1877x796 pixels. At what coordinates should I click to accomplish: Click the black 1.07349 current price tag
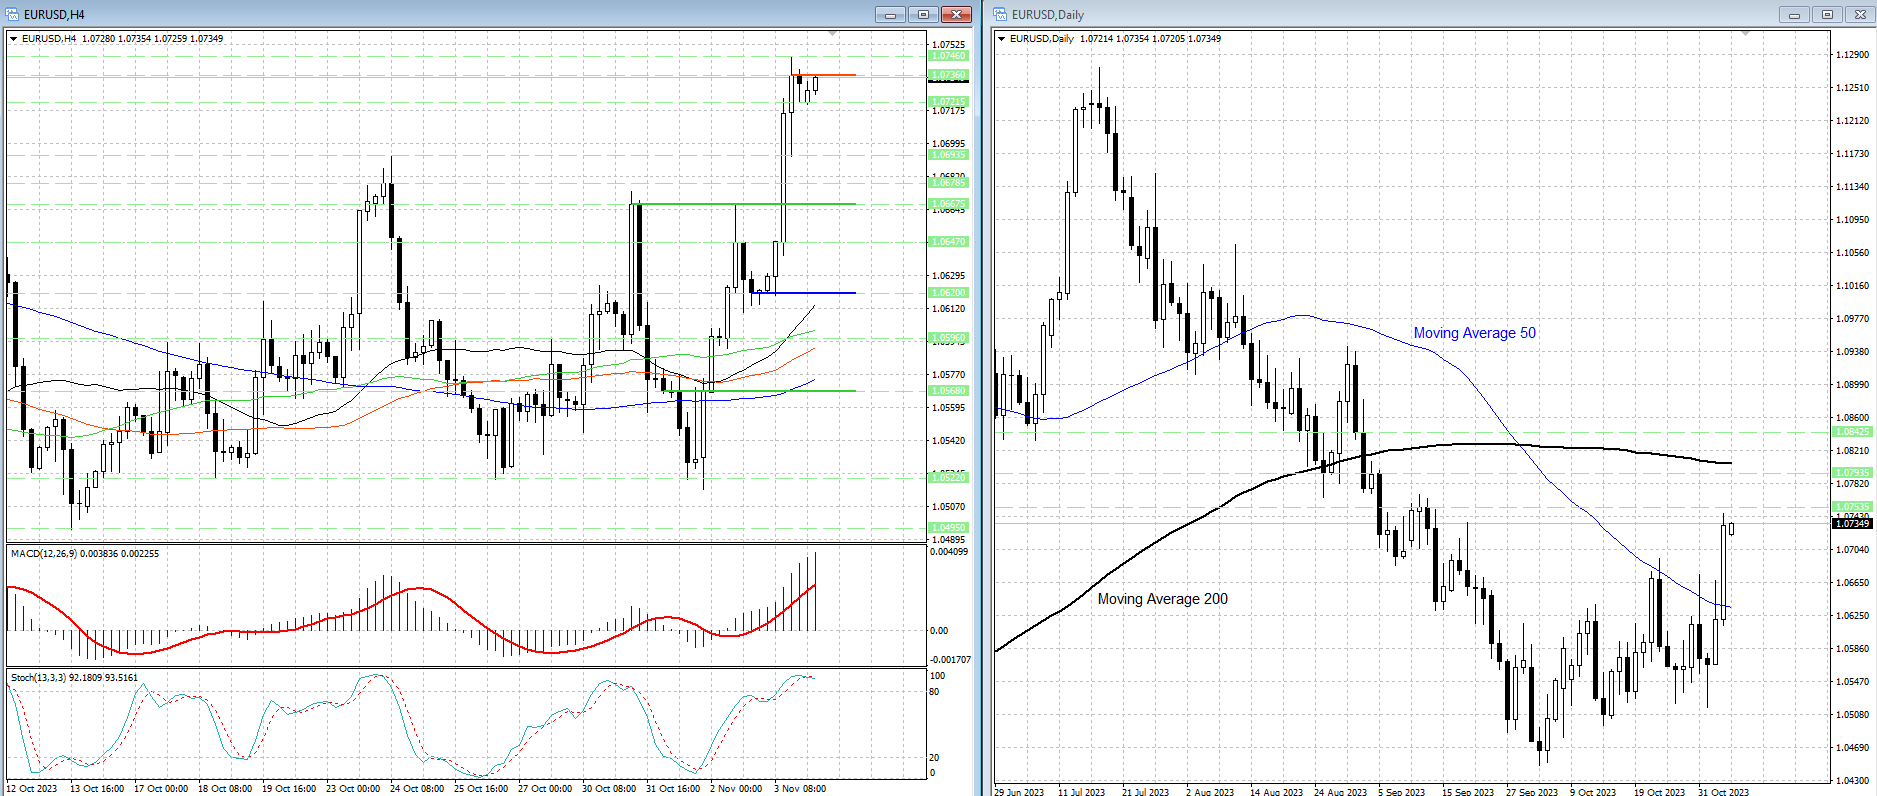[x=1852, y=524]
